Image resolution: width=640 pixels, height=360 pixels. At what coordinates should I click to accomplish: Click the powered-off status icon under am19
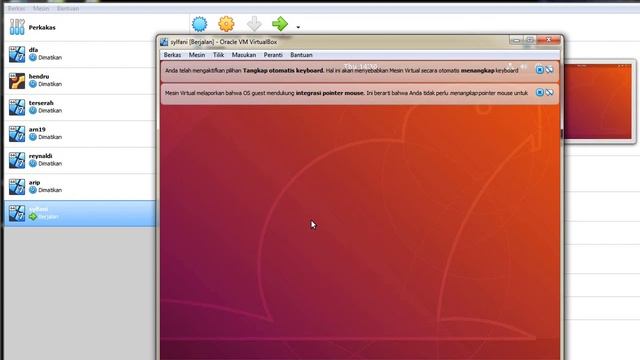click(x=33, y=137)
